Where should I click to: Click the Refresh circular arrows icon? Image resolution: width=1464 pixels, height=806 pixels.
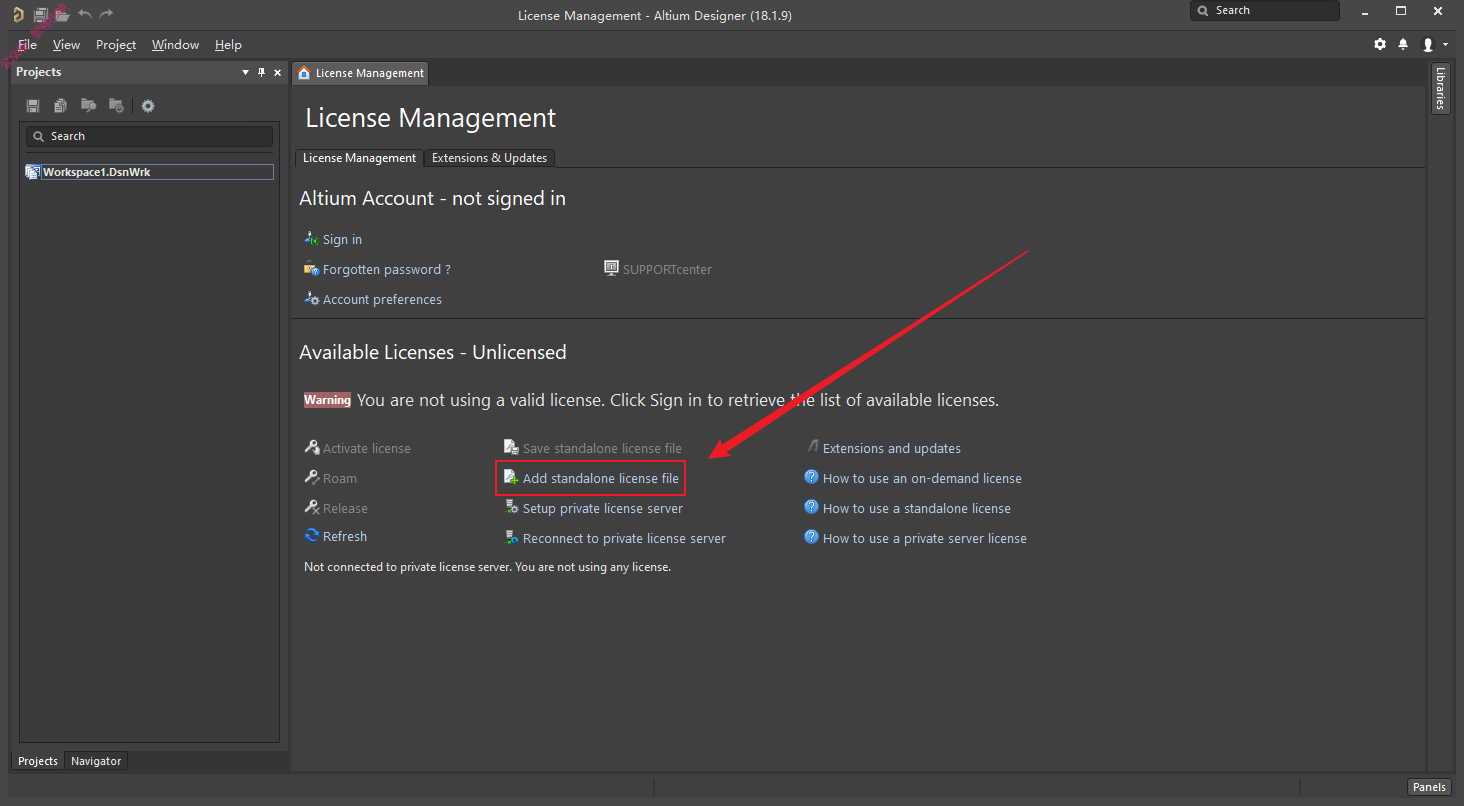click(x=312, y=536)
